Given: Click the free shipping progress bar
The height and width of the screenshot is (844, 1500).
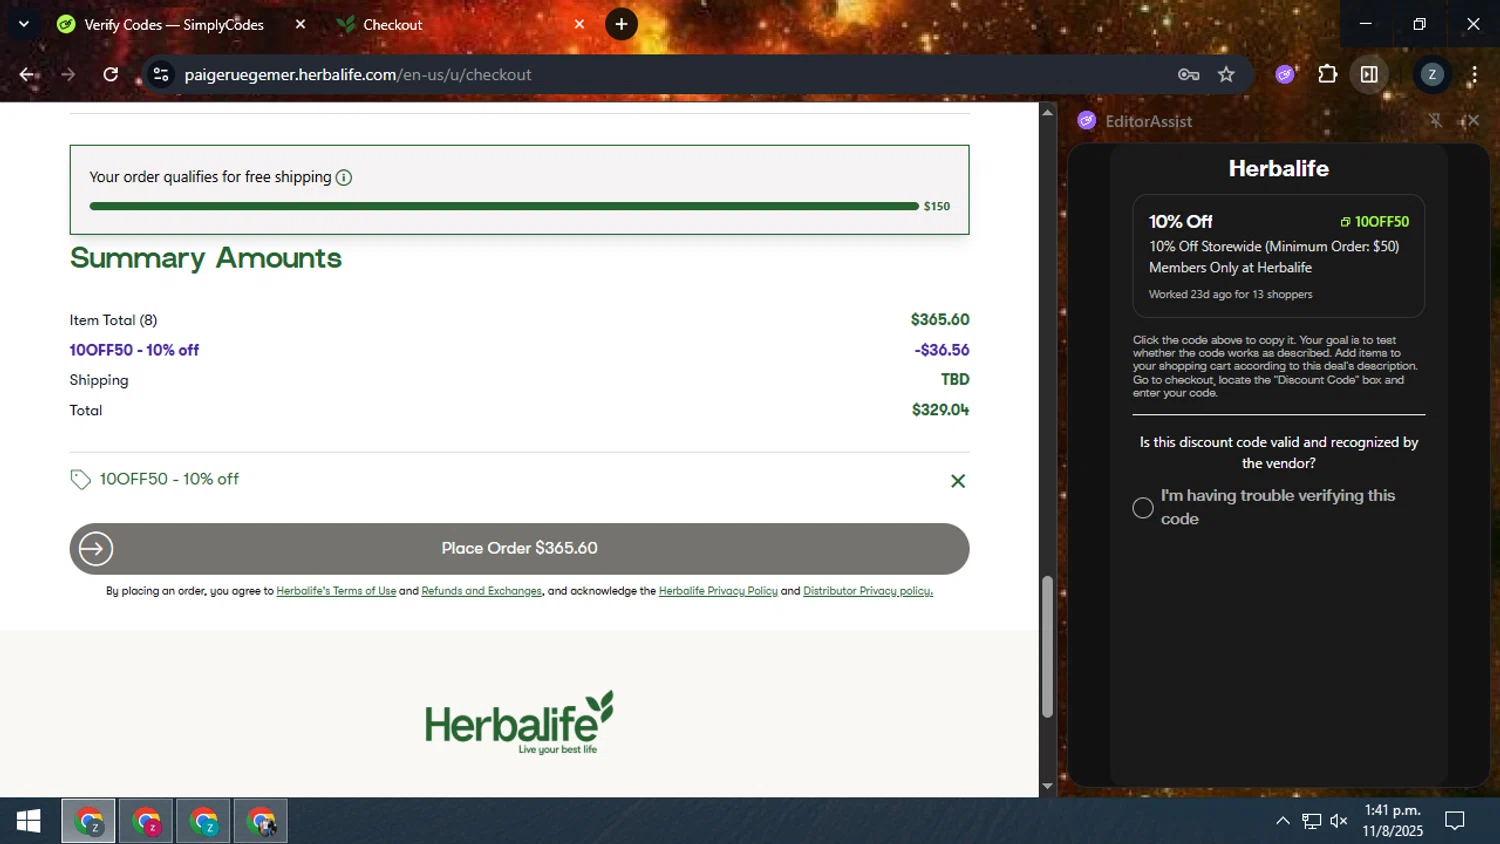Looking at the screenshot, I should point(504,206).
